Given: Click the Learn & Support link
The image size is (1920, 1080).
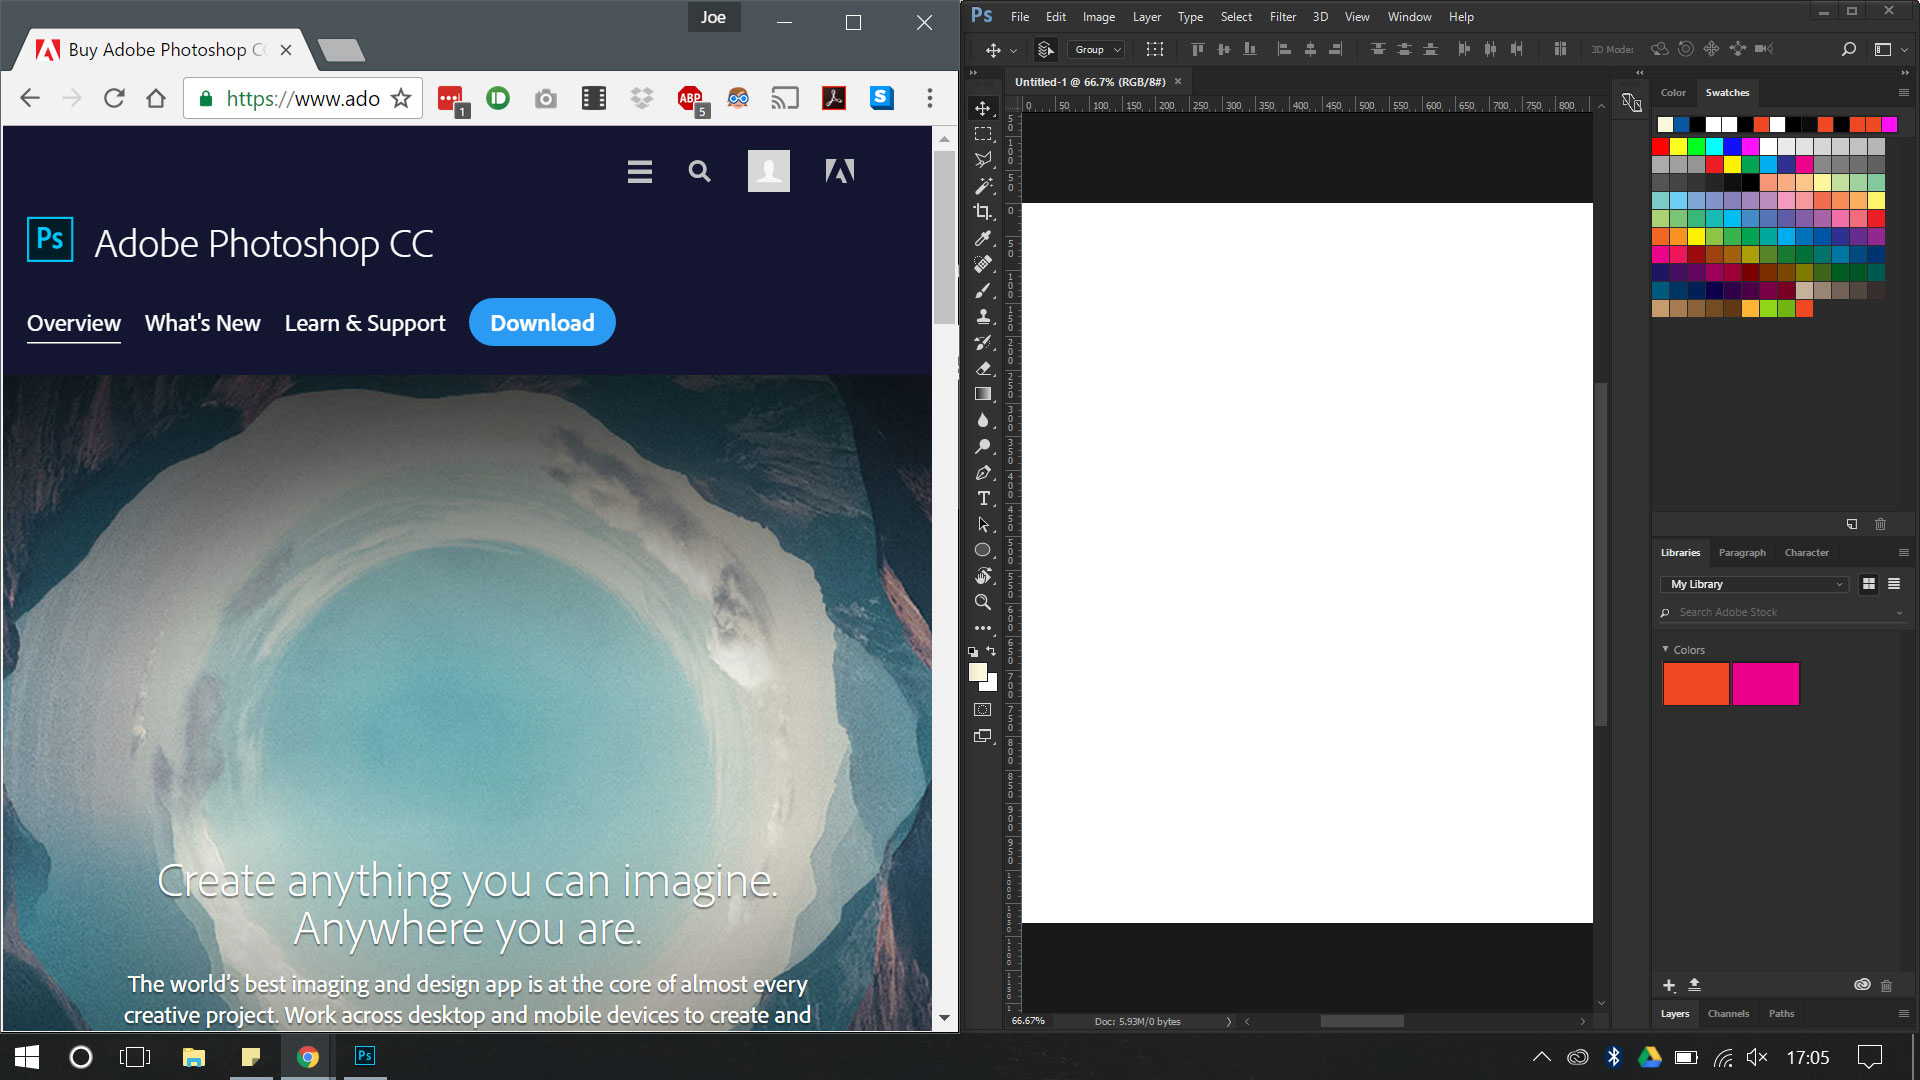Looking at the screenshot, I should 364,323.
